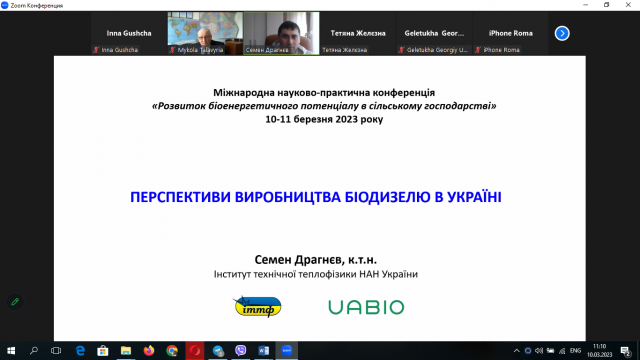The image size is (640, 360).
Task: Click the muted microphone icon beside Inna Gushcha
Action: (x=96, y=50)
